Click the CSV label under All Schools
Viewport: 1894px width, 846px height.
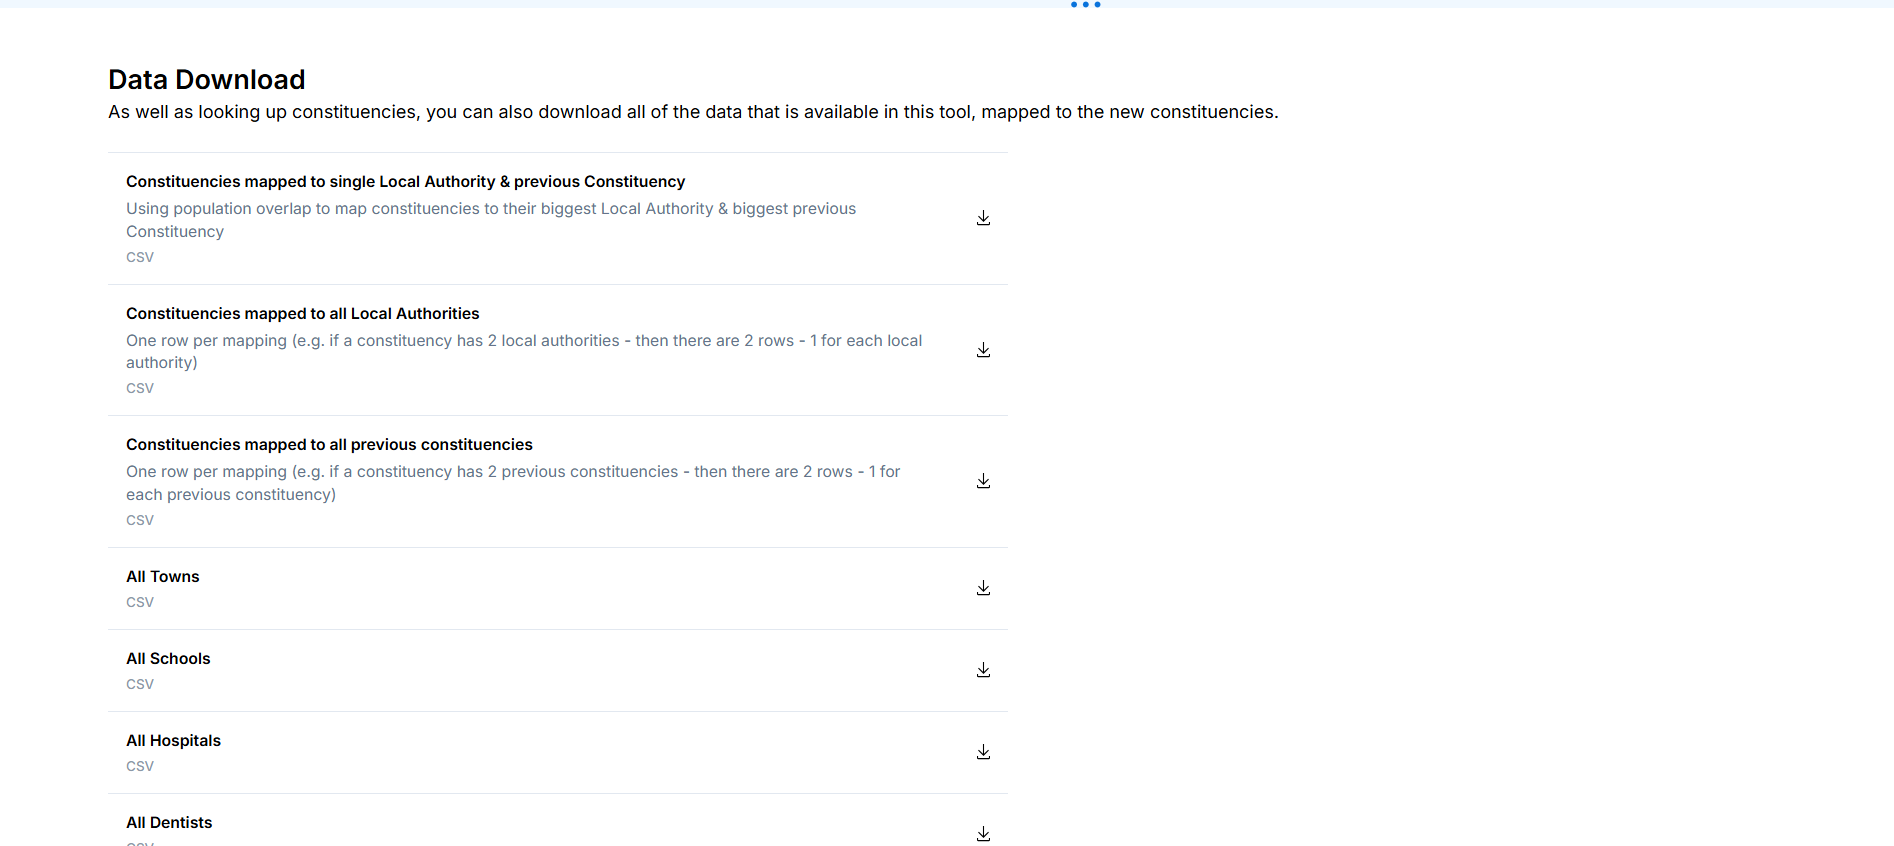(140, 684)
